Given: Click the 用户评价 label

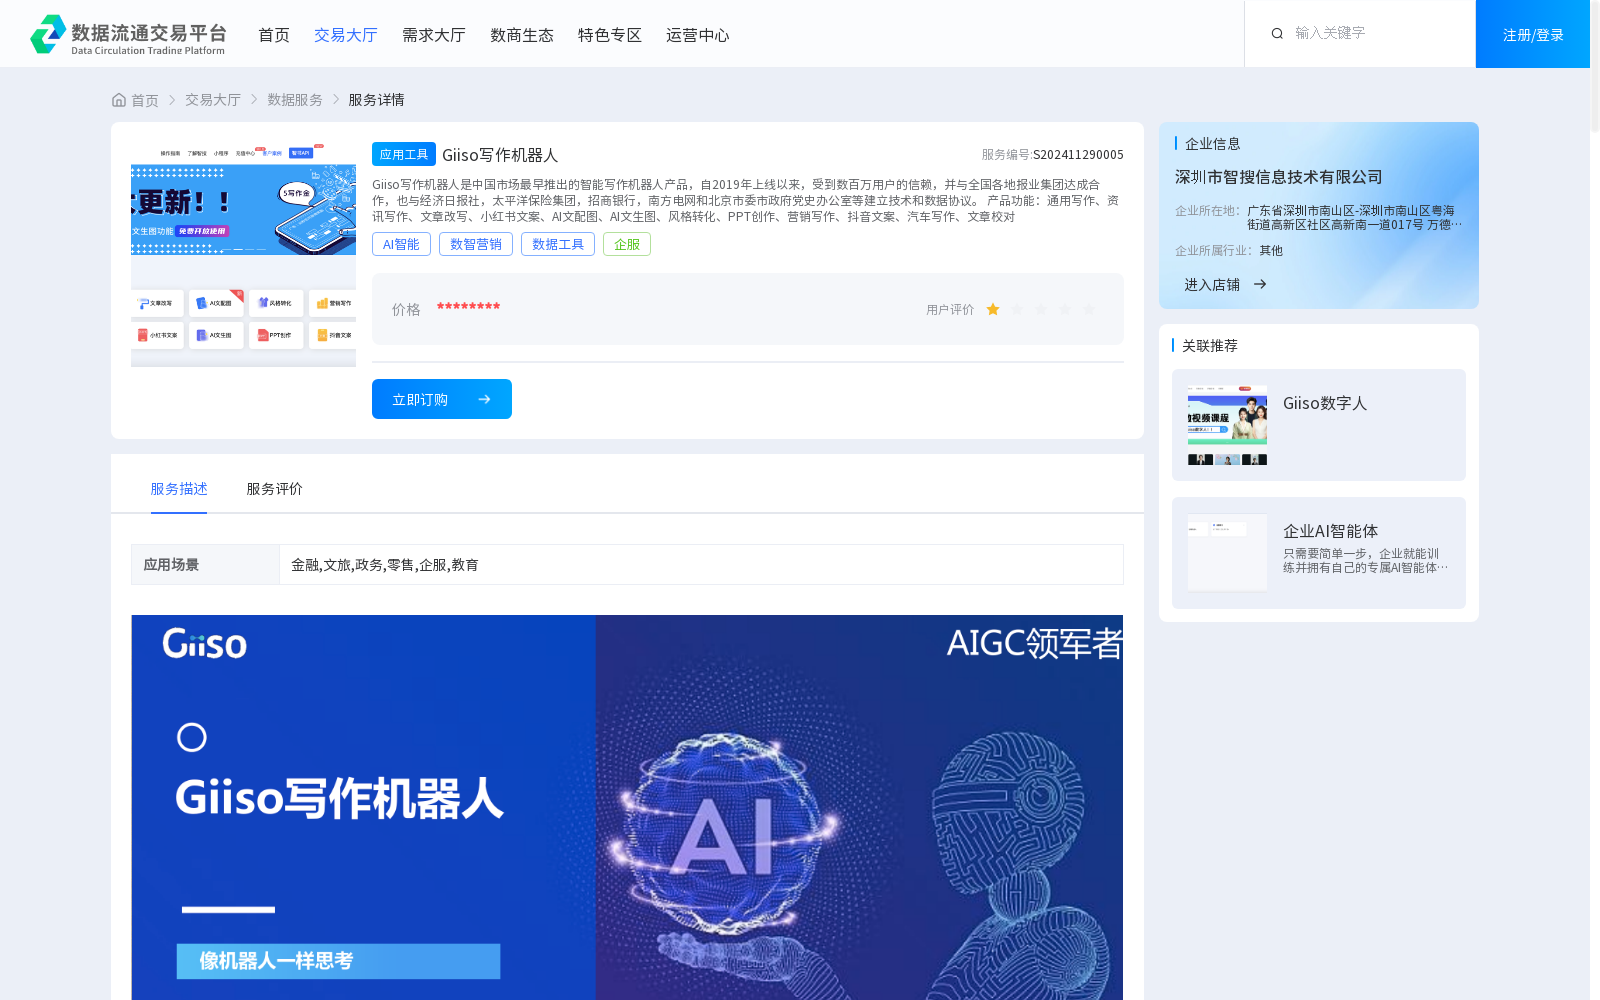Looking at the screenshot, I should [x=950, y=309].
